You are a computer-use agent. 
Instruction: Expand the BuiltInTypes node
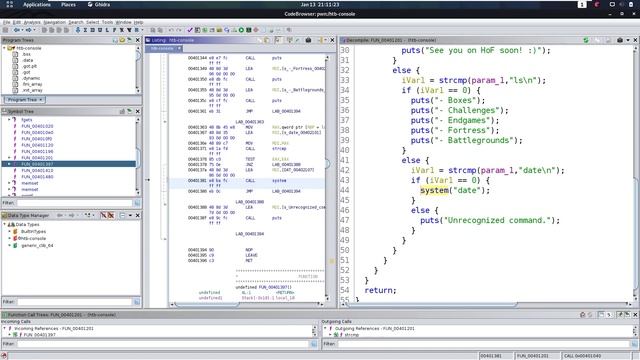(9, 231)
